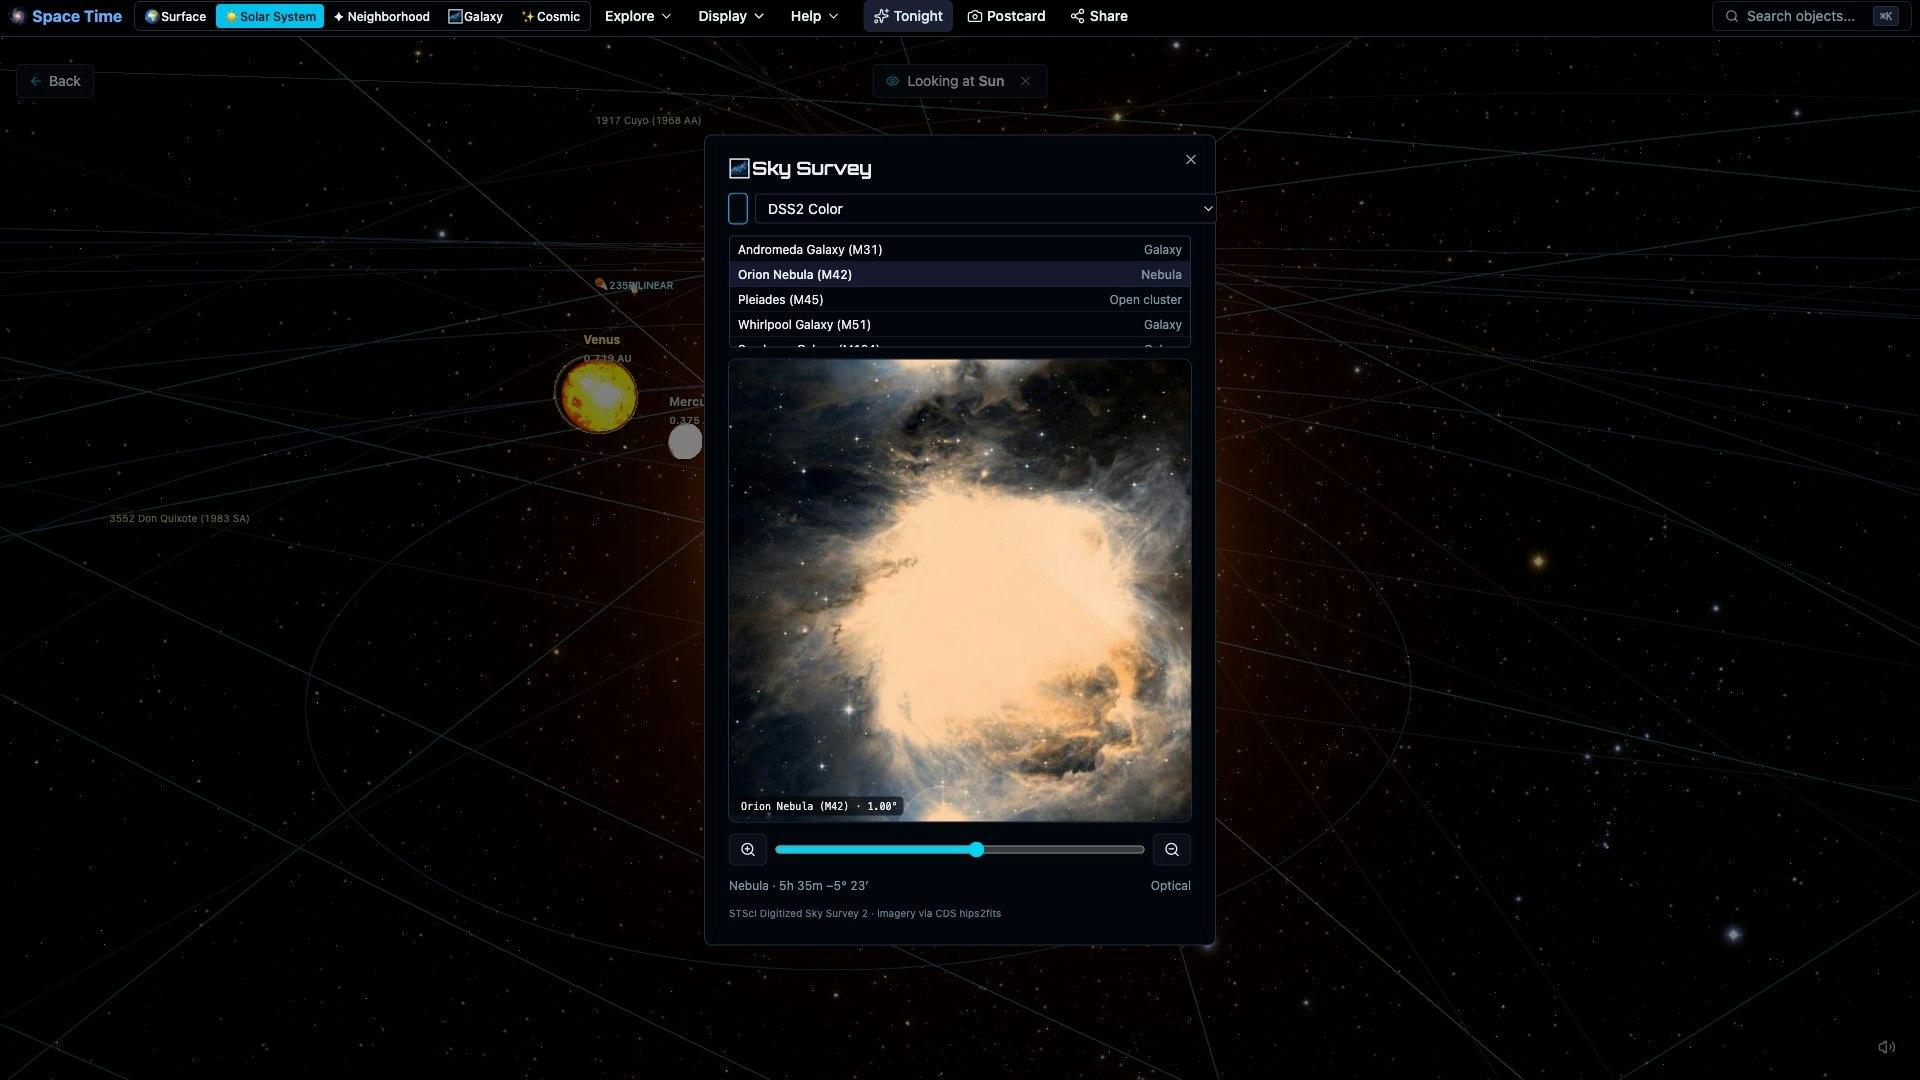Click the comet icon by 235P/LINEAR
Viewport: 1920px width, 1080px height.
[600, 284]
